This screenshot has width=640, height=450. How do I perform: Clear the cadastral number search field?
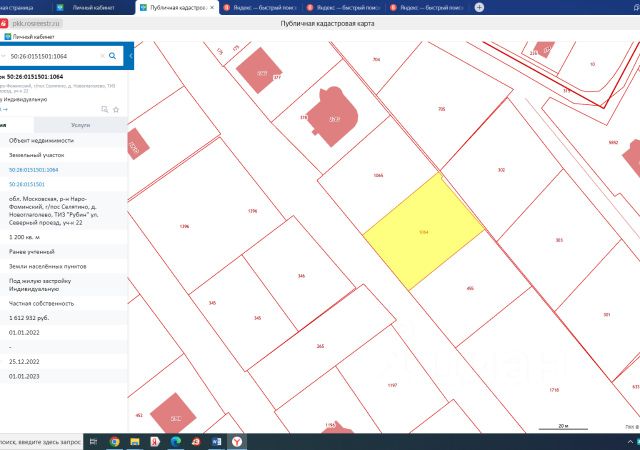coord(102,56)
